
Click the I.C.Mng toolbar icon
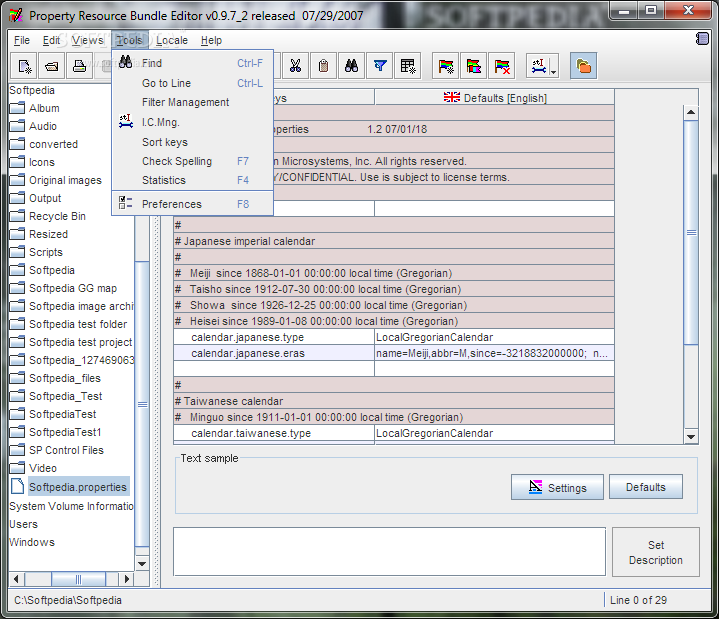coord(539,66)
